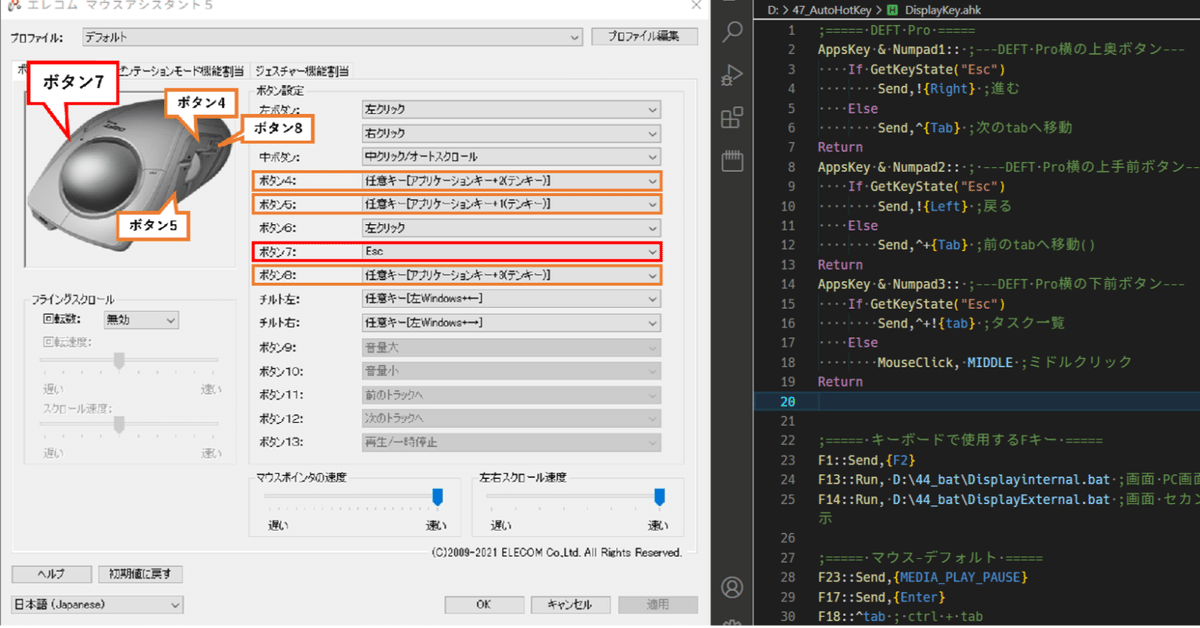
Task: Click the D: drive segment in breadcrumb
Action: point(774,9)
